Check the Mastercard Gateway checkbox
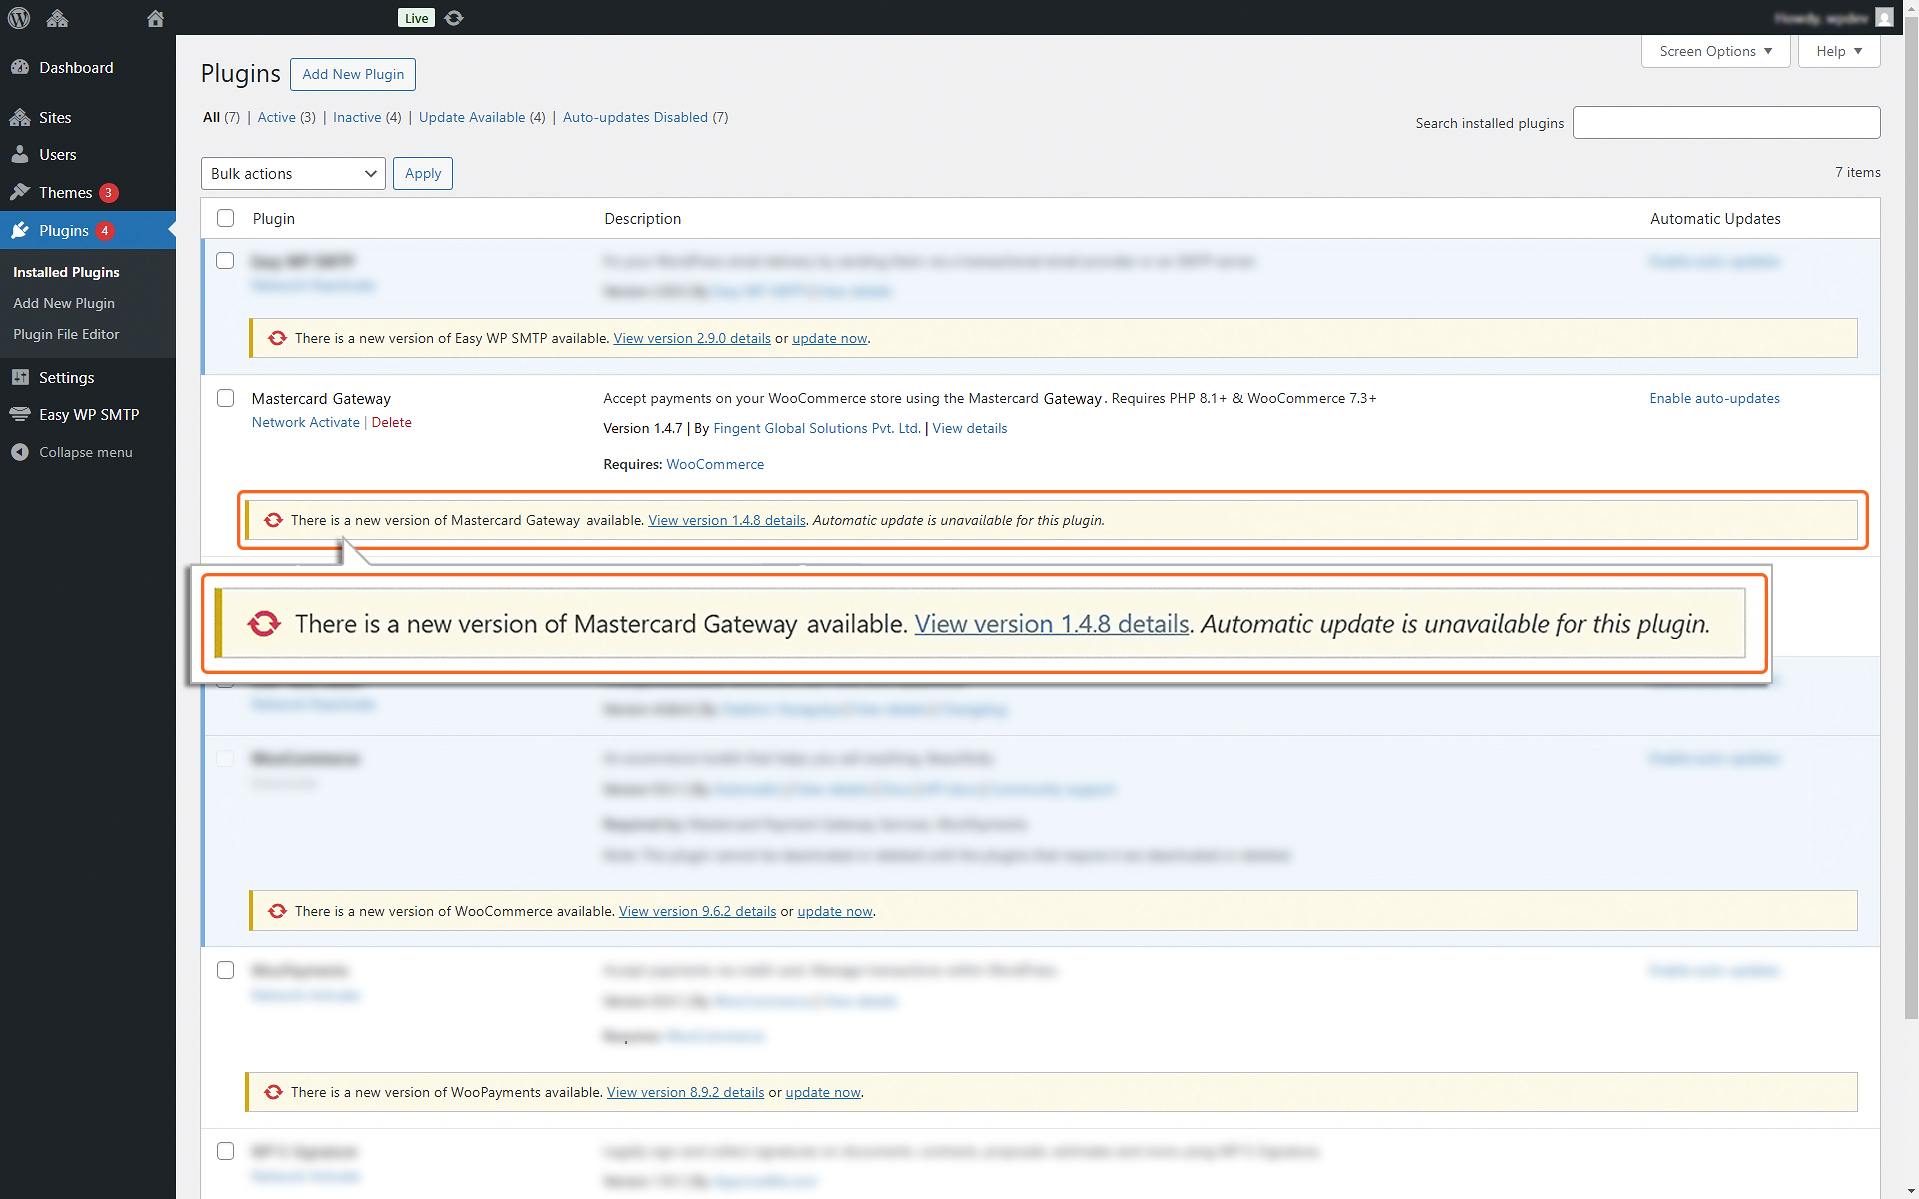 tap(226, 398)
